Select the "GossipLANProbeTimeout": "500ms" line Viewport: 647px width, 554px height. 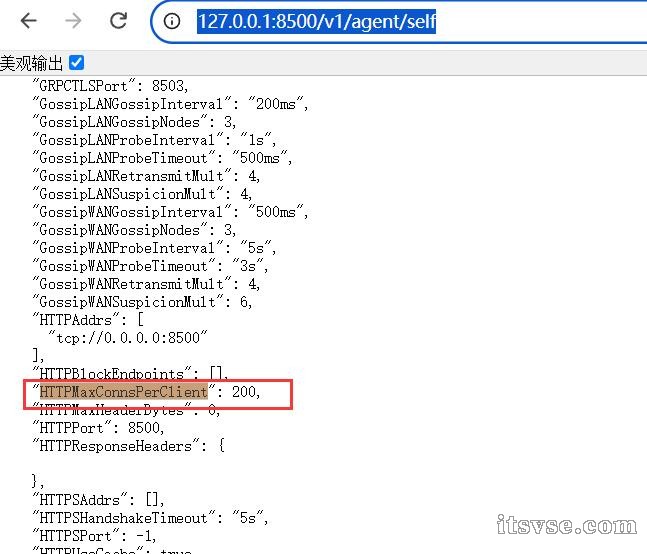click(x=163, y=158)
